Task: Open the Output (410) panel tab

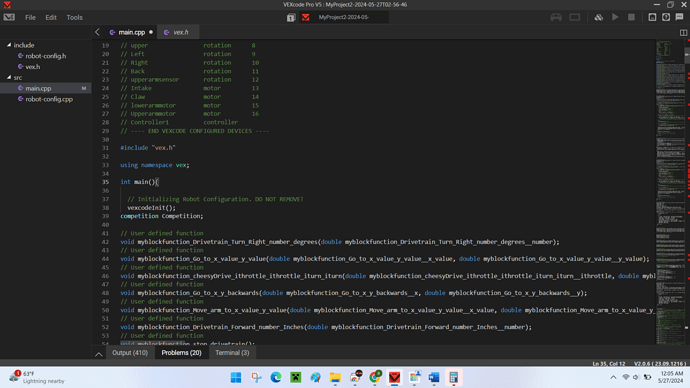Action: [130, 353]
